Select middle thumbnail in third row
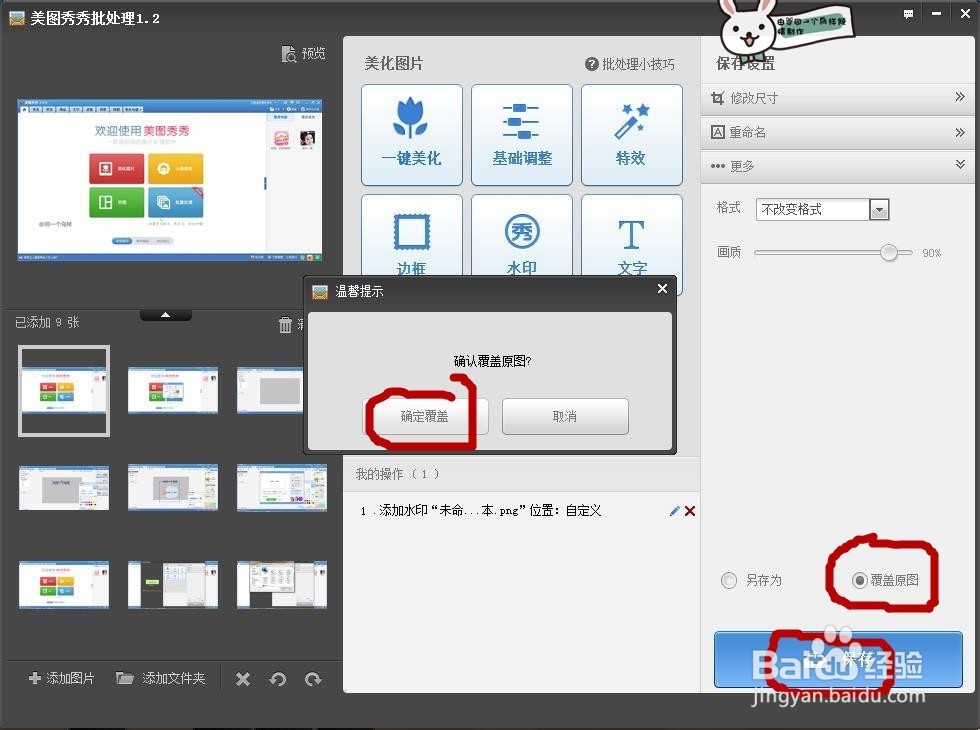 click(x=173, y=585)
